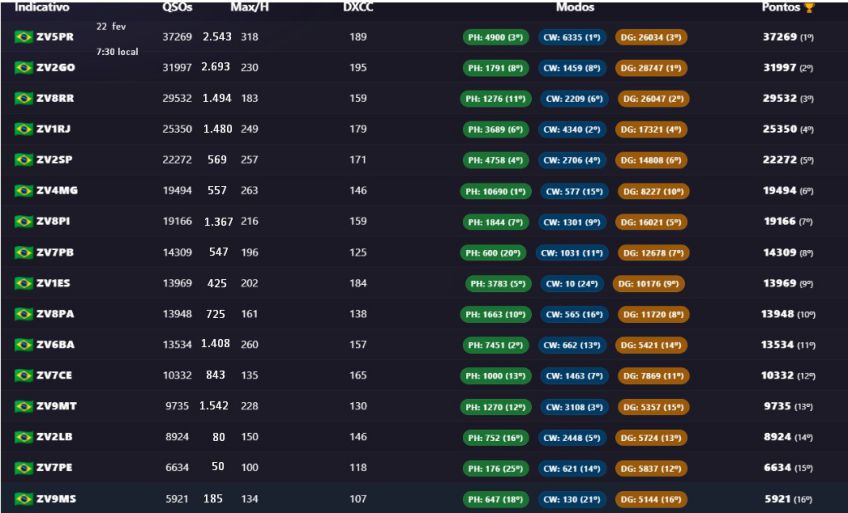The height and width of the screenshot is (513, 848).
Task: Click the flag icon beside ZV4MG
Action: (24, 191)
